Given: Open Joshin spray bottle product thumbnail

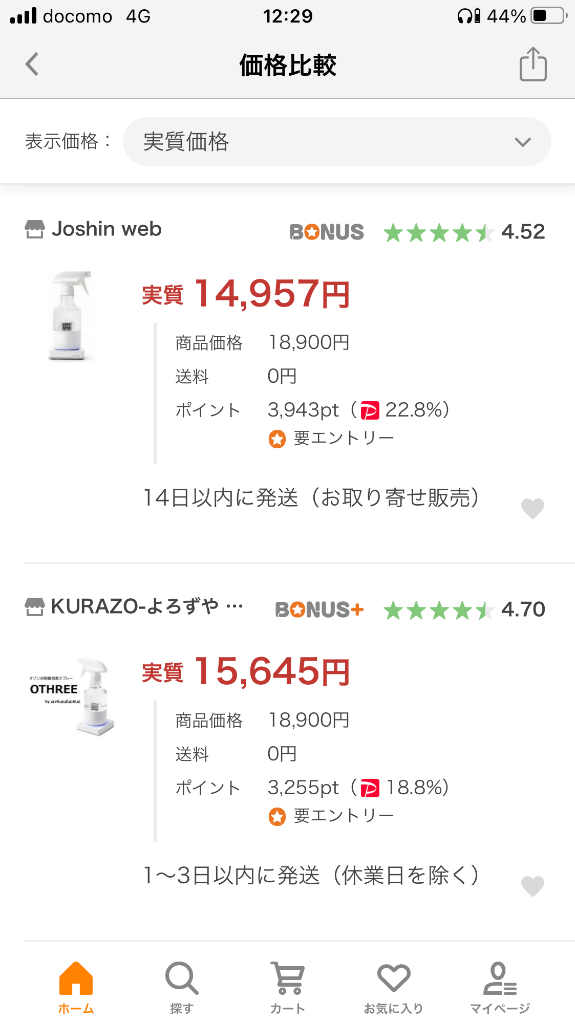Looking at the screenshot, I should click(71, 316).
